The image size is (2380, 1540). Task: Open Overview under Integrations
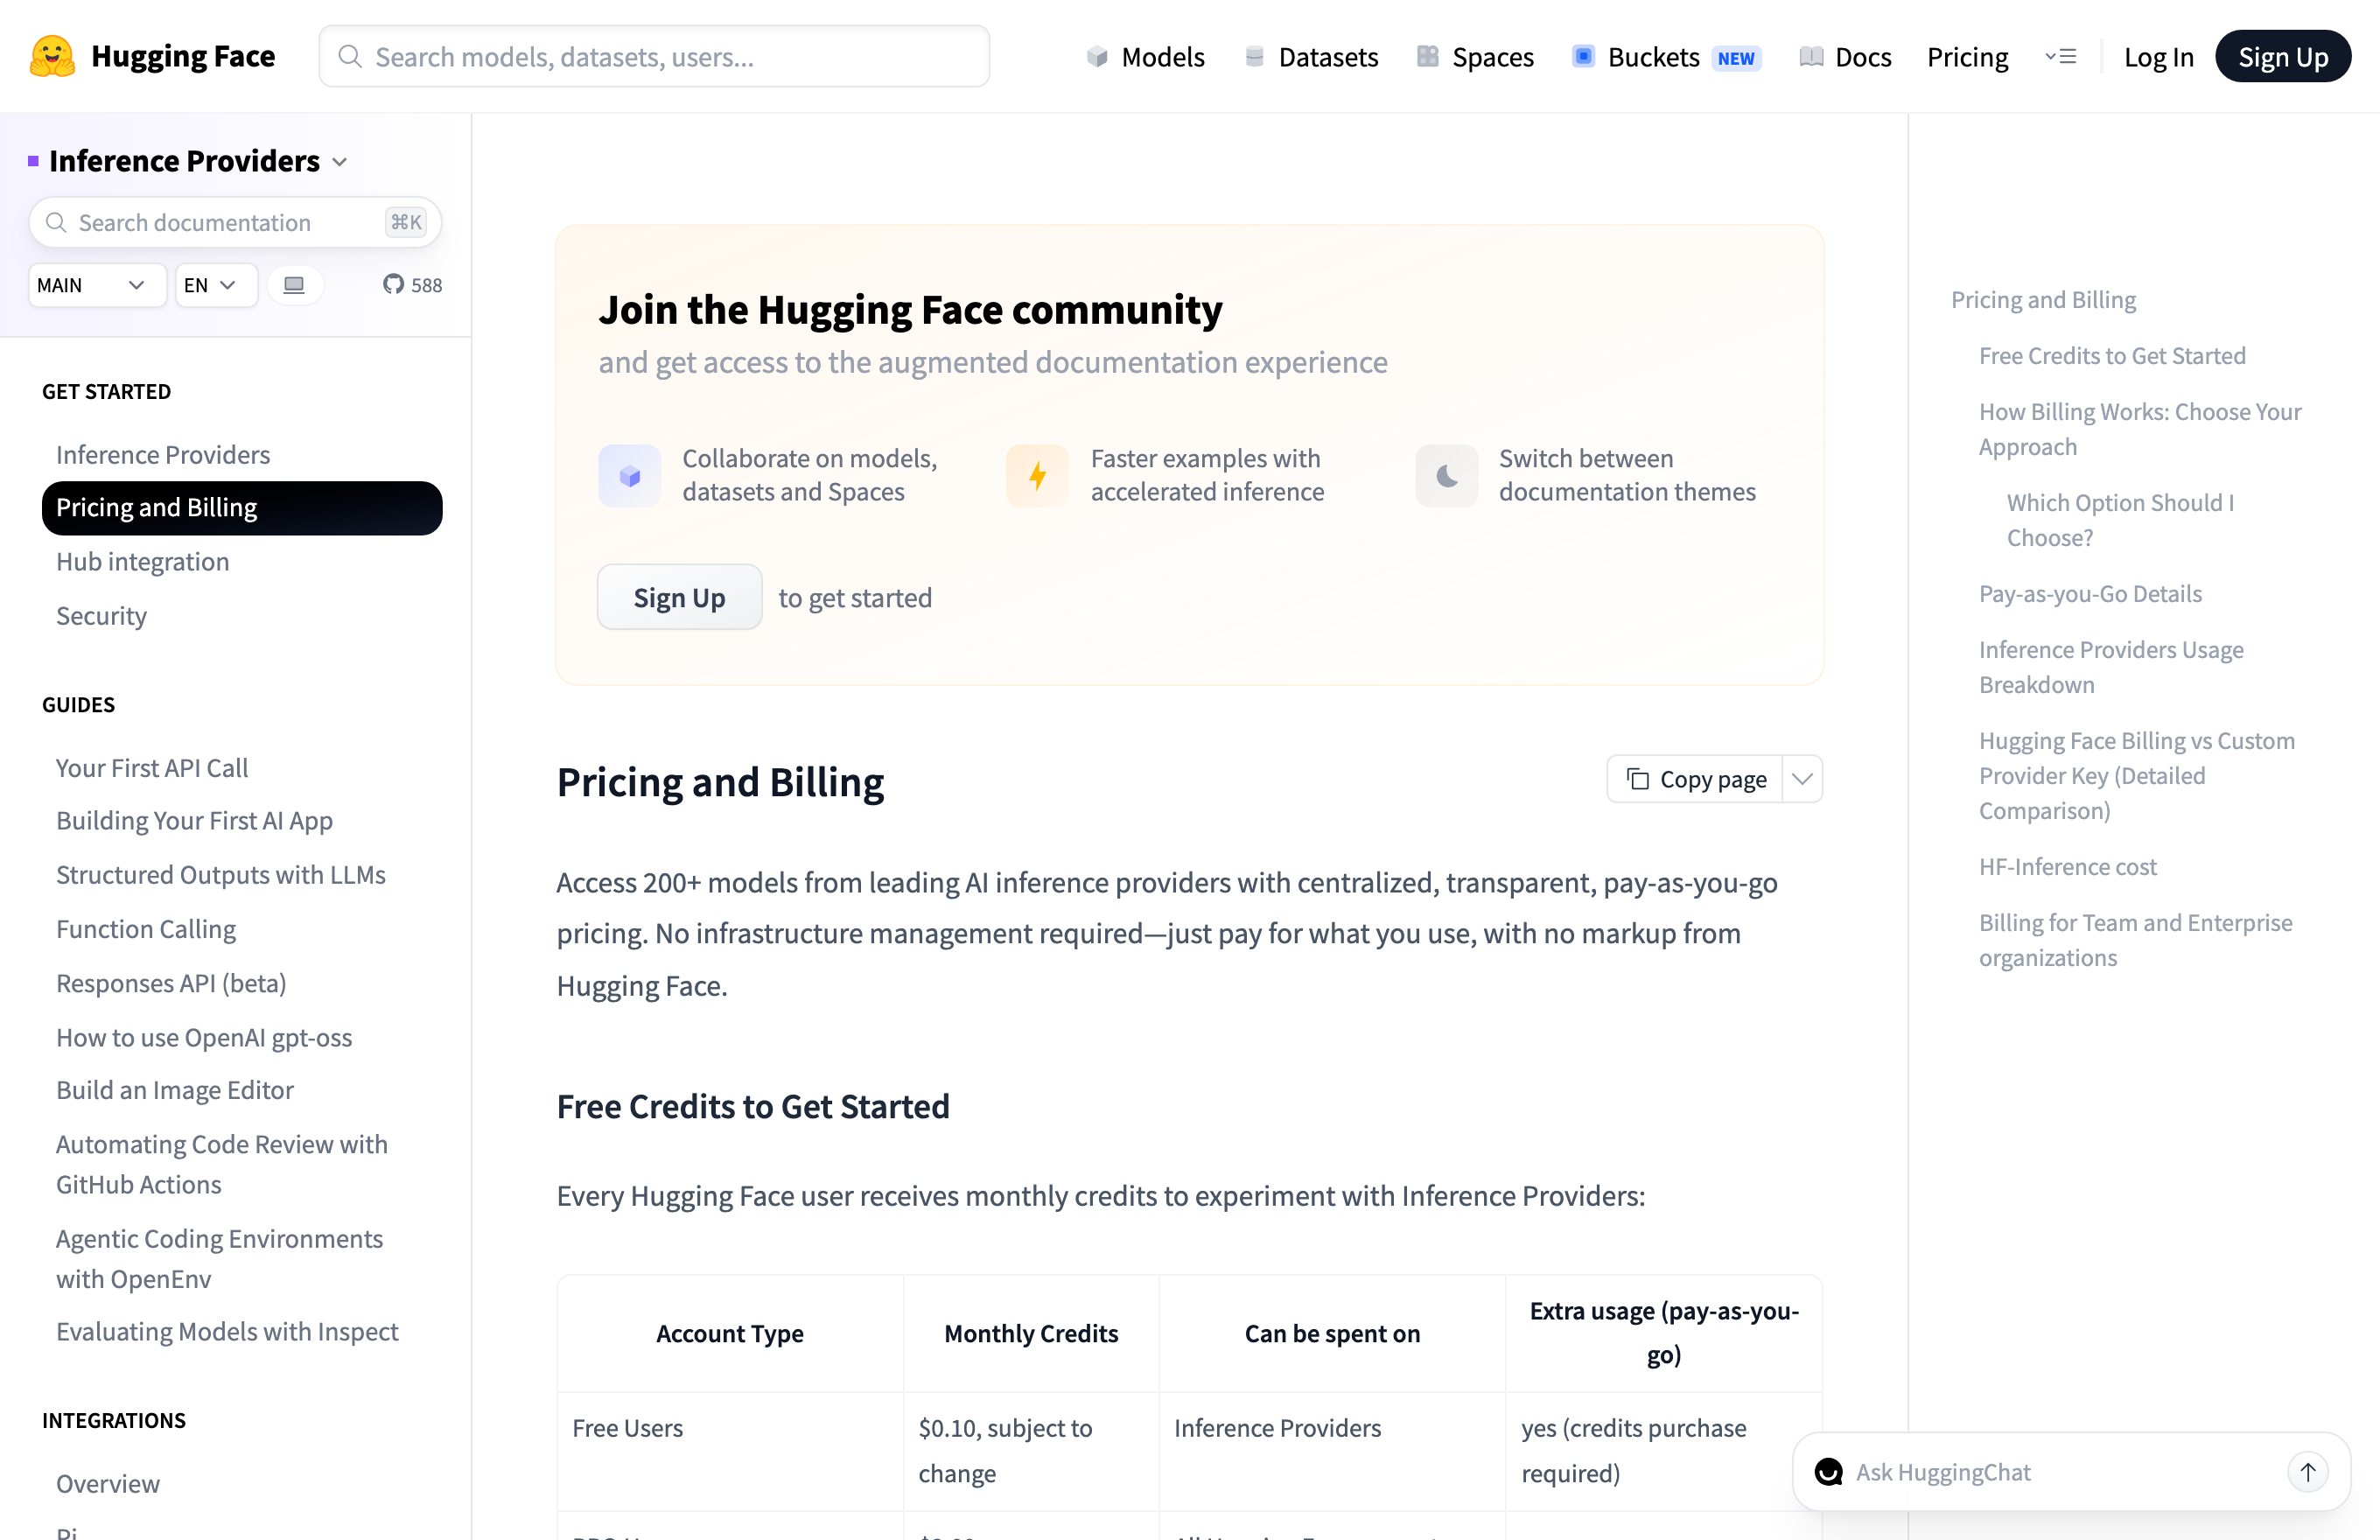107,1483
